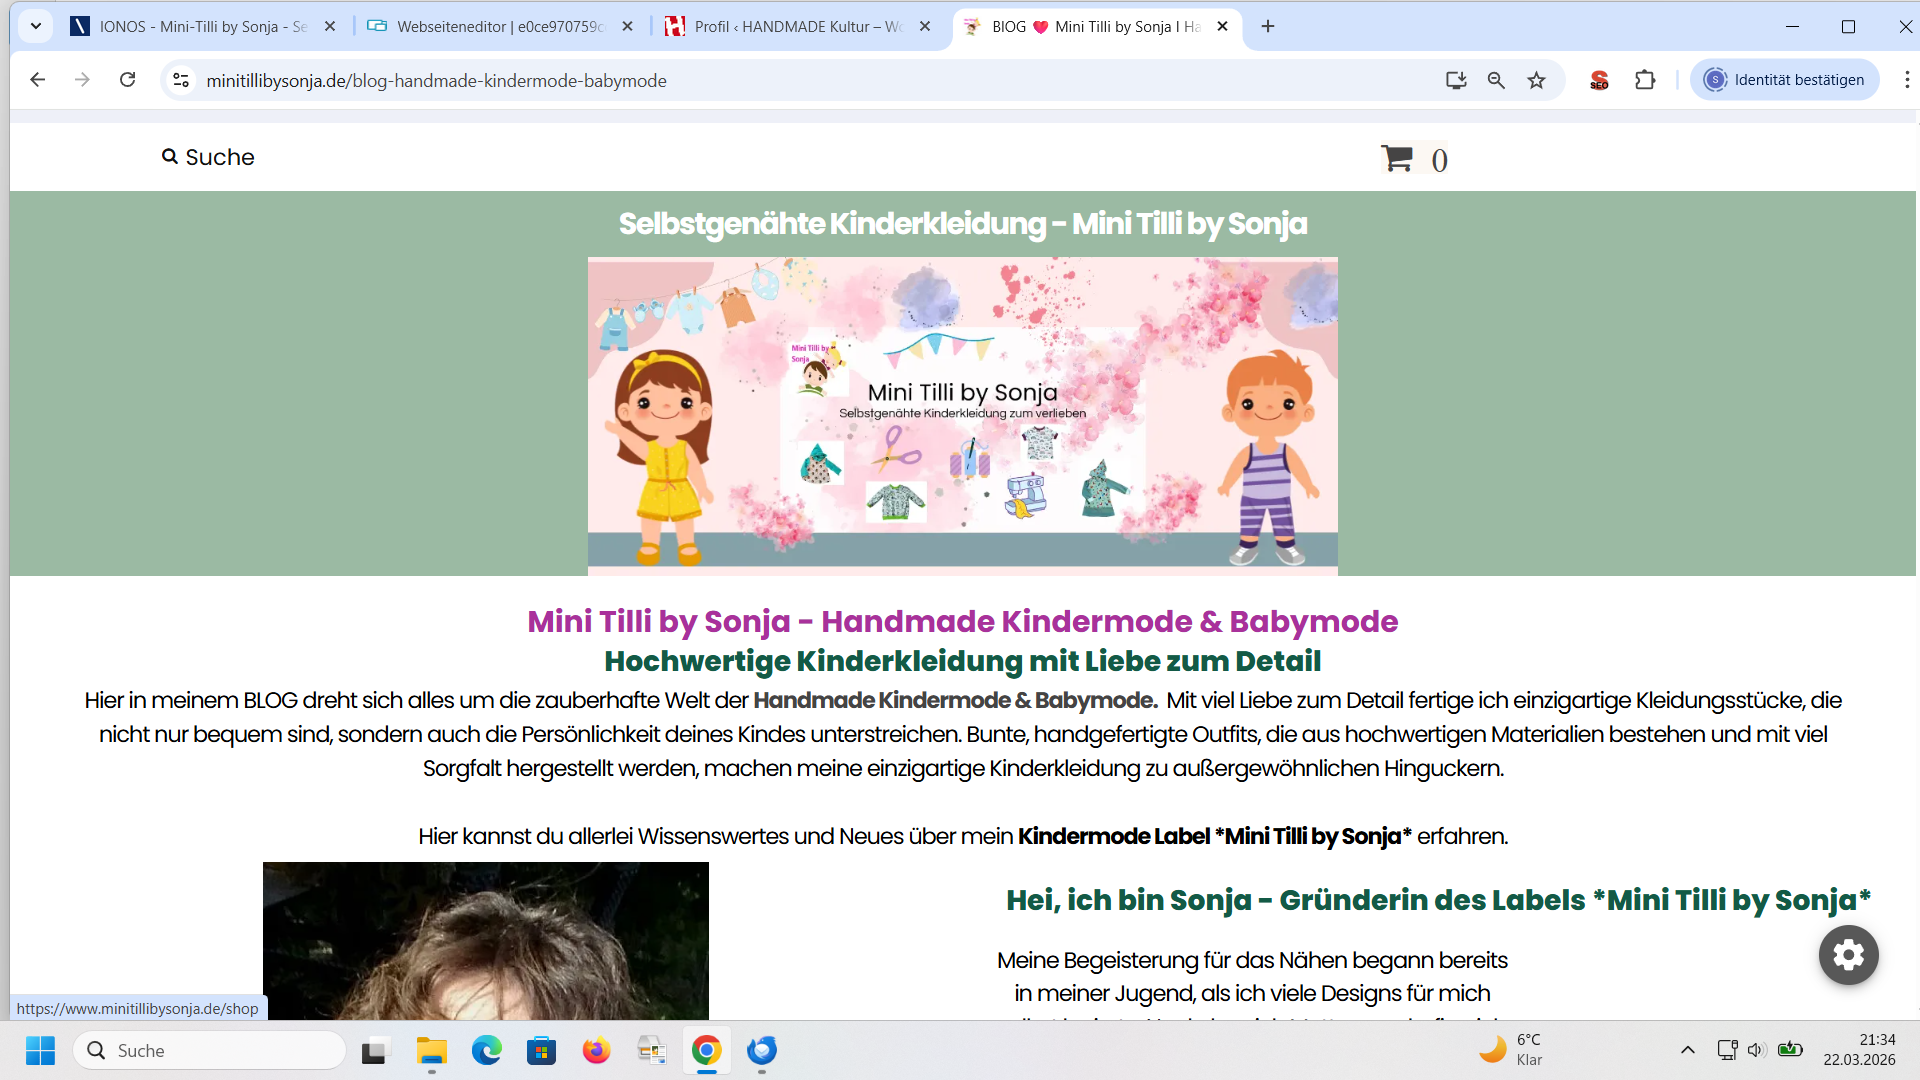
Task: Click the Identität bestätigen profile button
Action: [x=1785, y=80]
